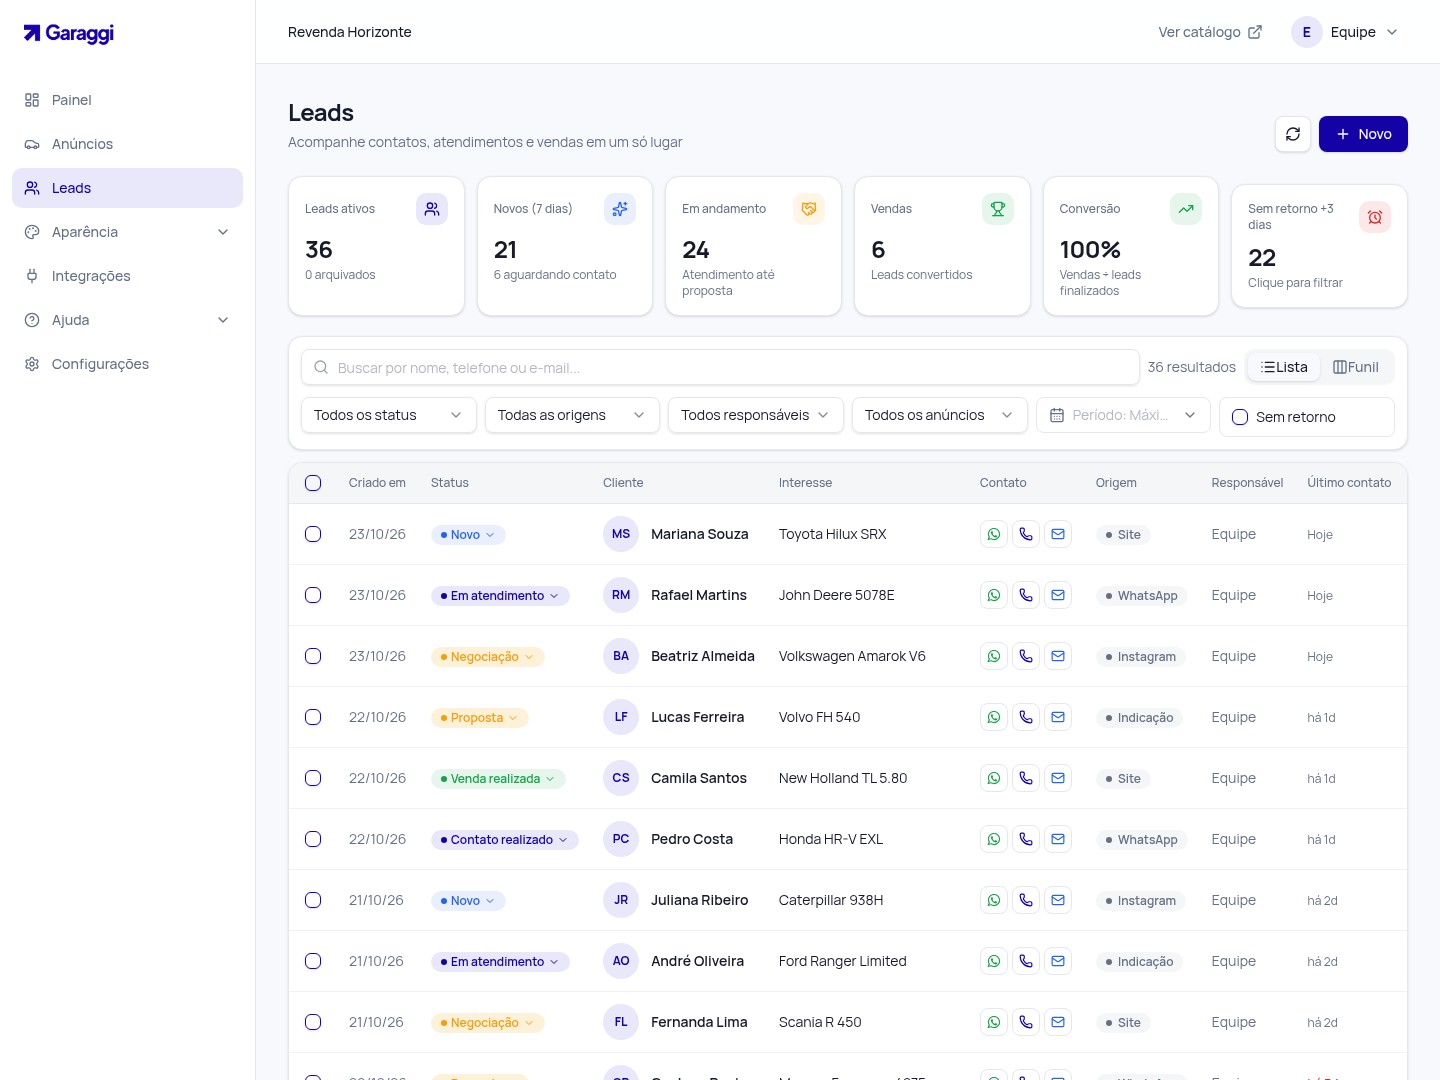1440x1080 pixels.
Task: Toggle the Sem retorno filter checkbox
Action: [x=1240, y=417]
